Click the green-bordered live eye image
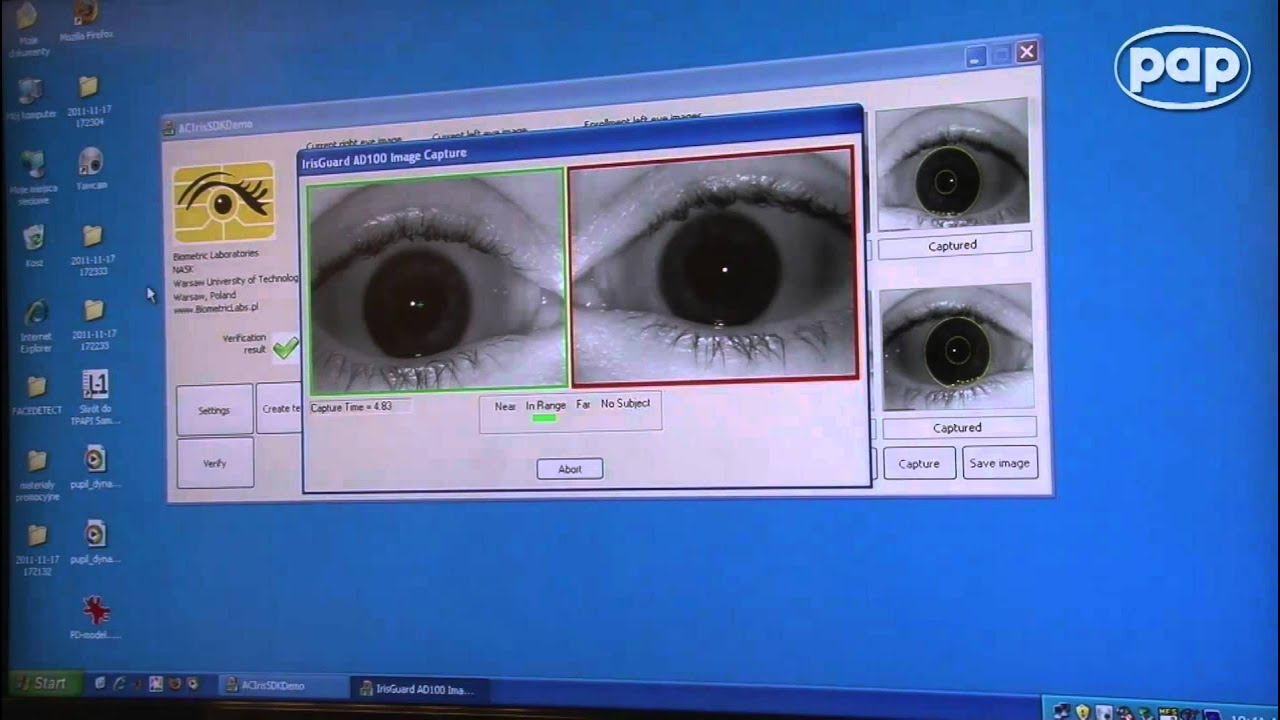Viewport: 1280px width, 720px height. (436, 281)
